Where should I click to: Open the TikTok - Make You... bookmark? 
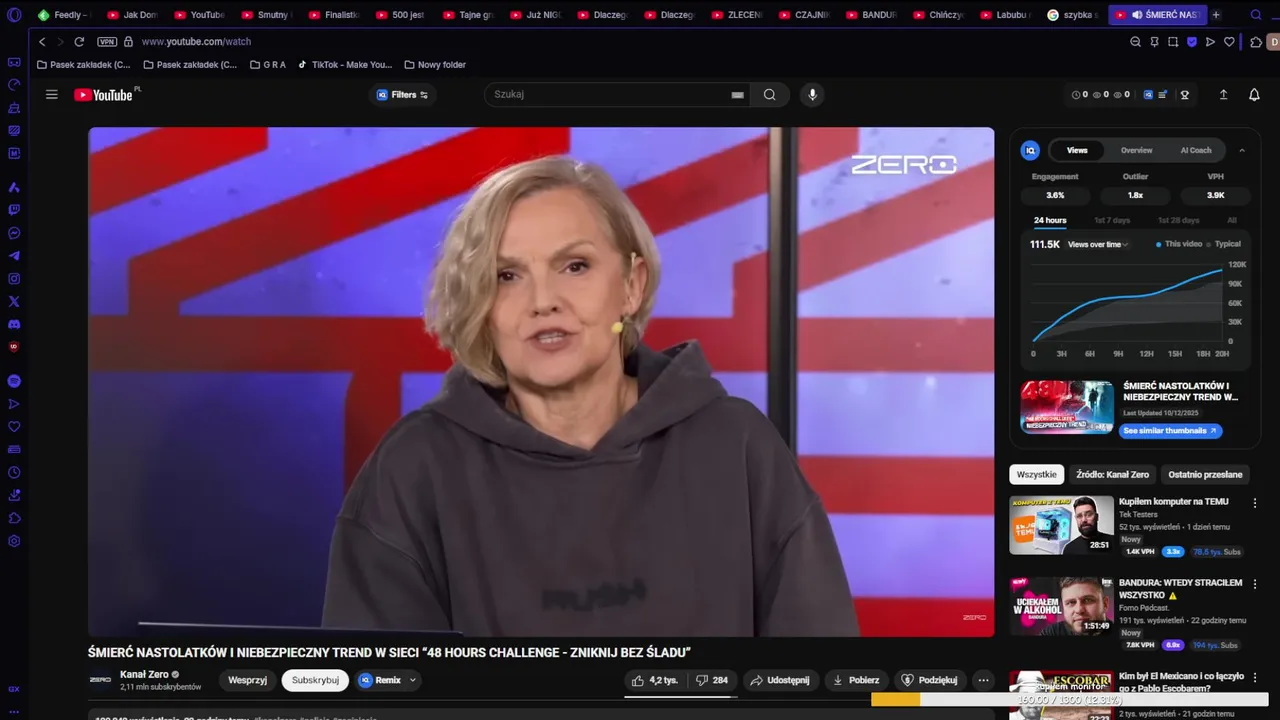coord(345,65)
